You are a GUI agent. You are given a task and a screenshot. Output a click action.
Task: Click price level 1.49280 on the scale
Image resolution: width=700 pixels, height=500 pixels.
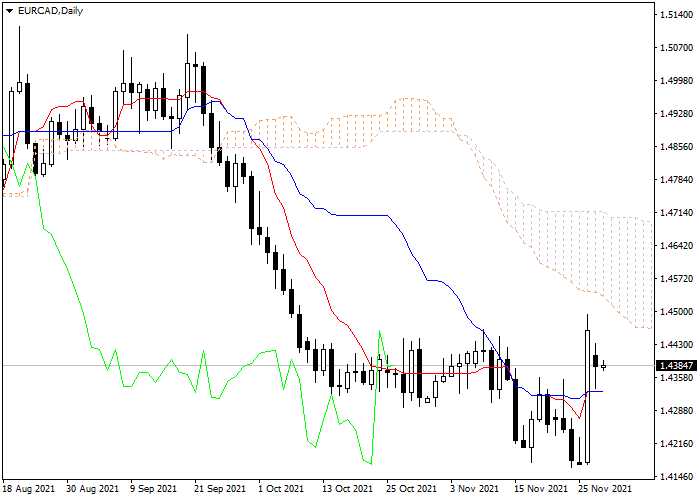tap(677, 114)
